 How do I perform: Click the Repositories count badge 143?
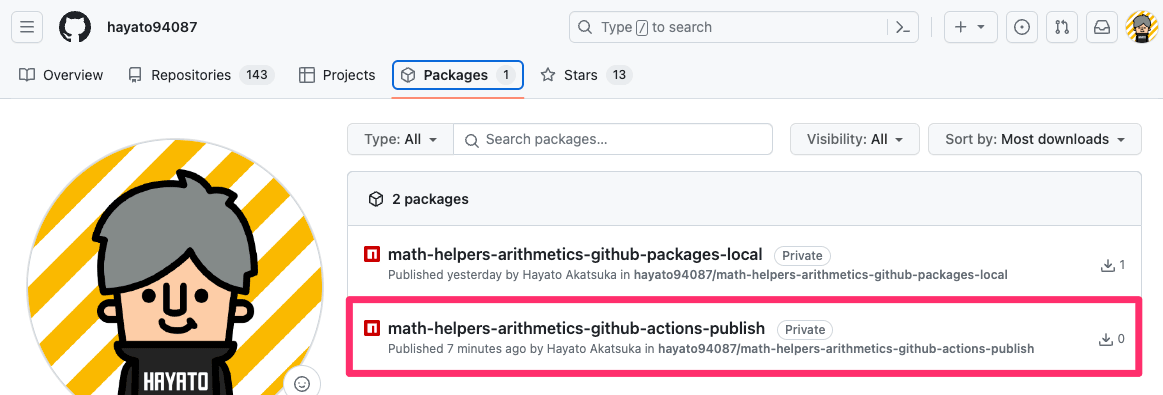click(x=257, y=75)
